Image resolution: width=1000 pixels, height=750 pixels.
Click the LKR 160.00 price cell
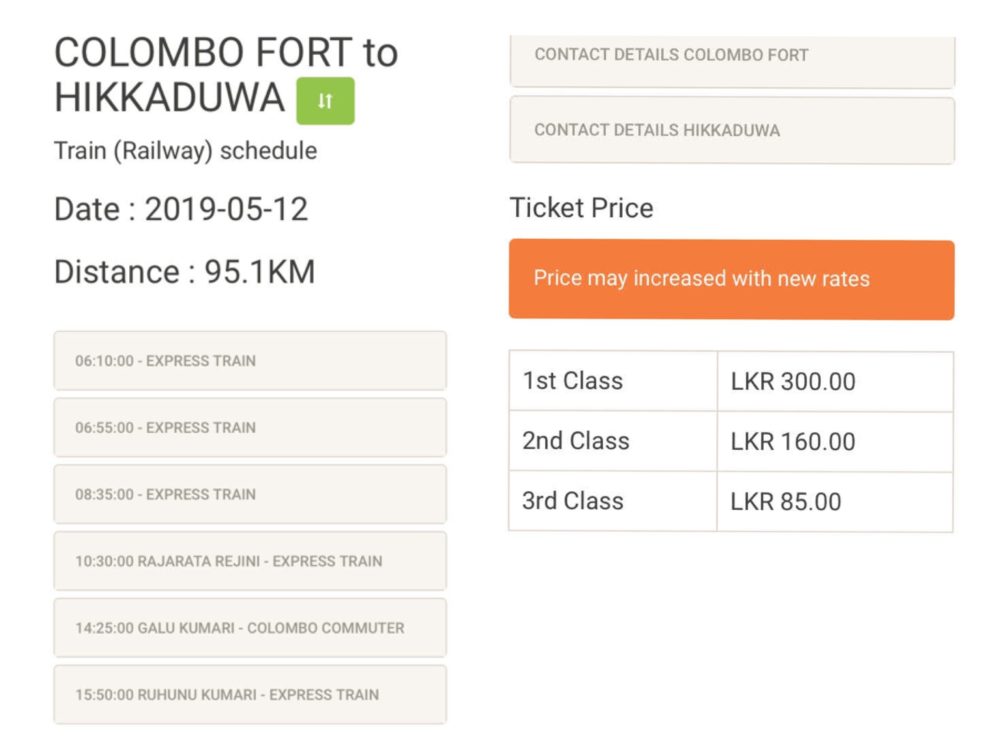tap(793, 442)
